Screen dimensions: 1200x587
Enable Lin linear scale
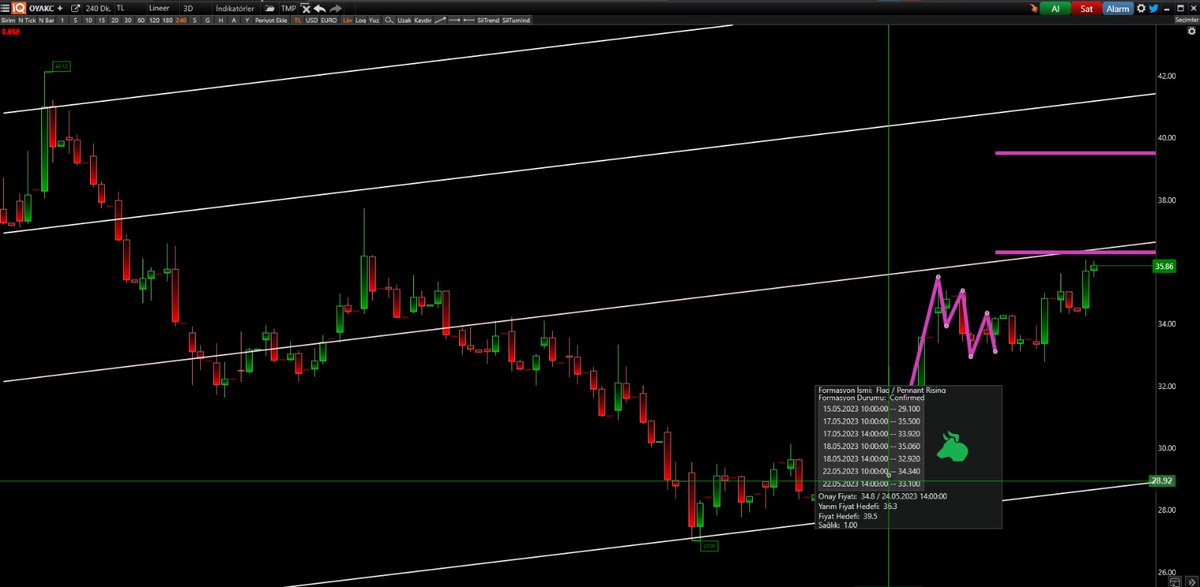[347, 20]
